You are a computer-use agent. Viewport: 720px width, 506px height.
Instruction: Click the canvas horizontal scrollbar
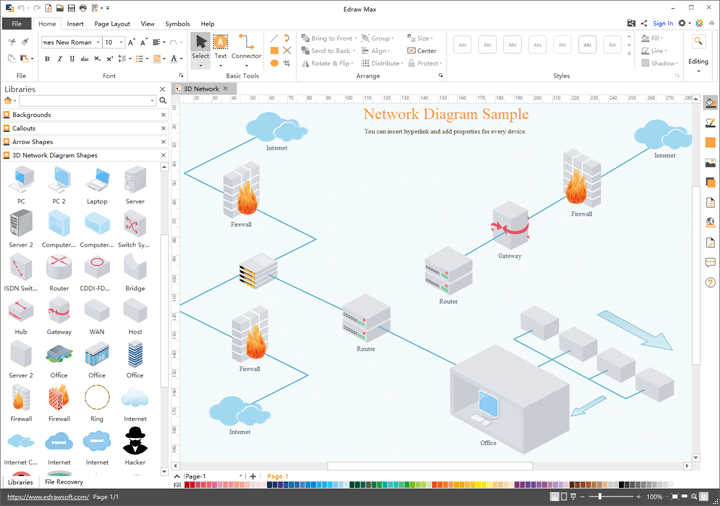[x=430, y=466]
